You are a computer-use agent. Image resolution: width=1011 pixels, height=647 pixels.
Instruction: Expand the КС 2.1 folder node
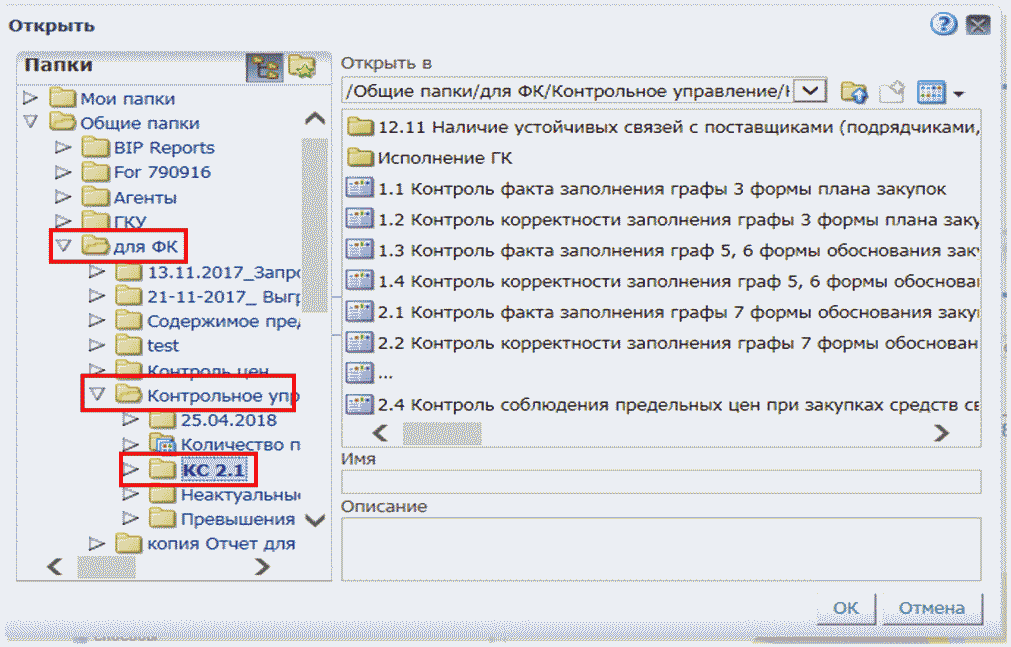[131, 469]
